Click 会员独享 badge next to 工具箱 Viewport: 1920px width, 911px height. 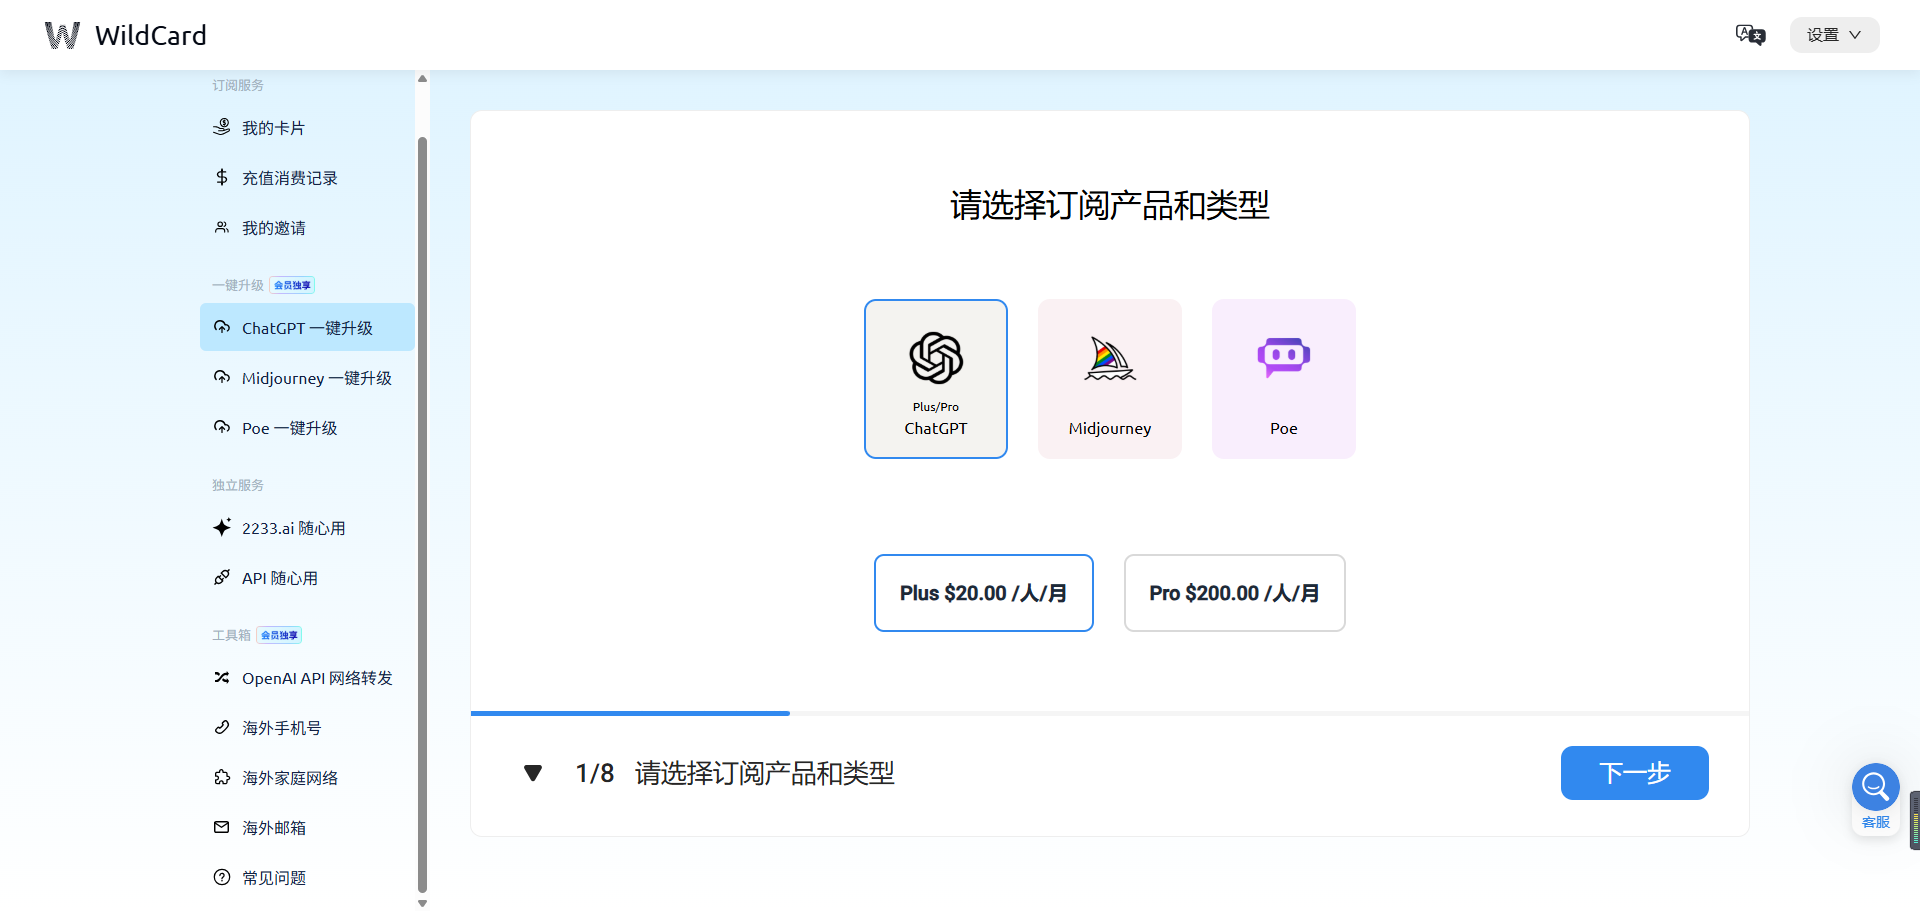279,635
